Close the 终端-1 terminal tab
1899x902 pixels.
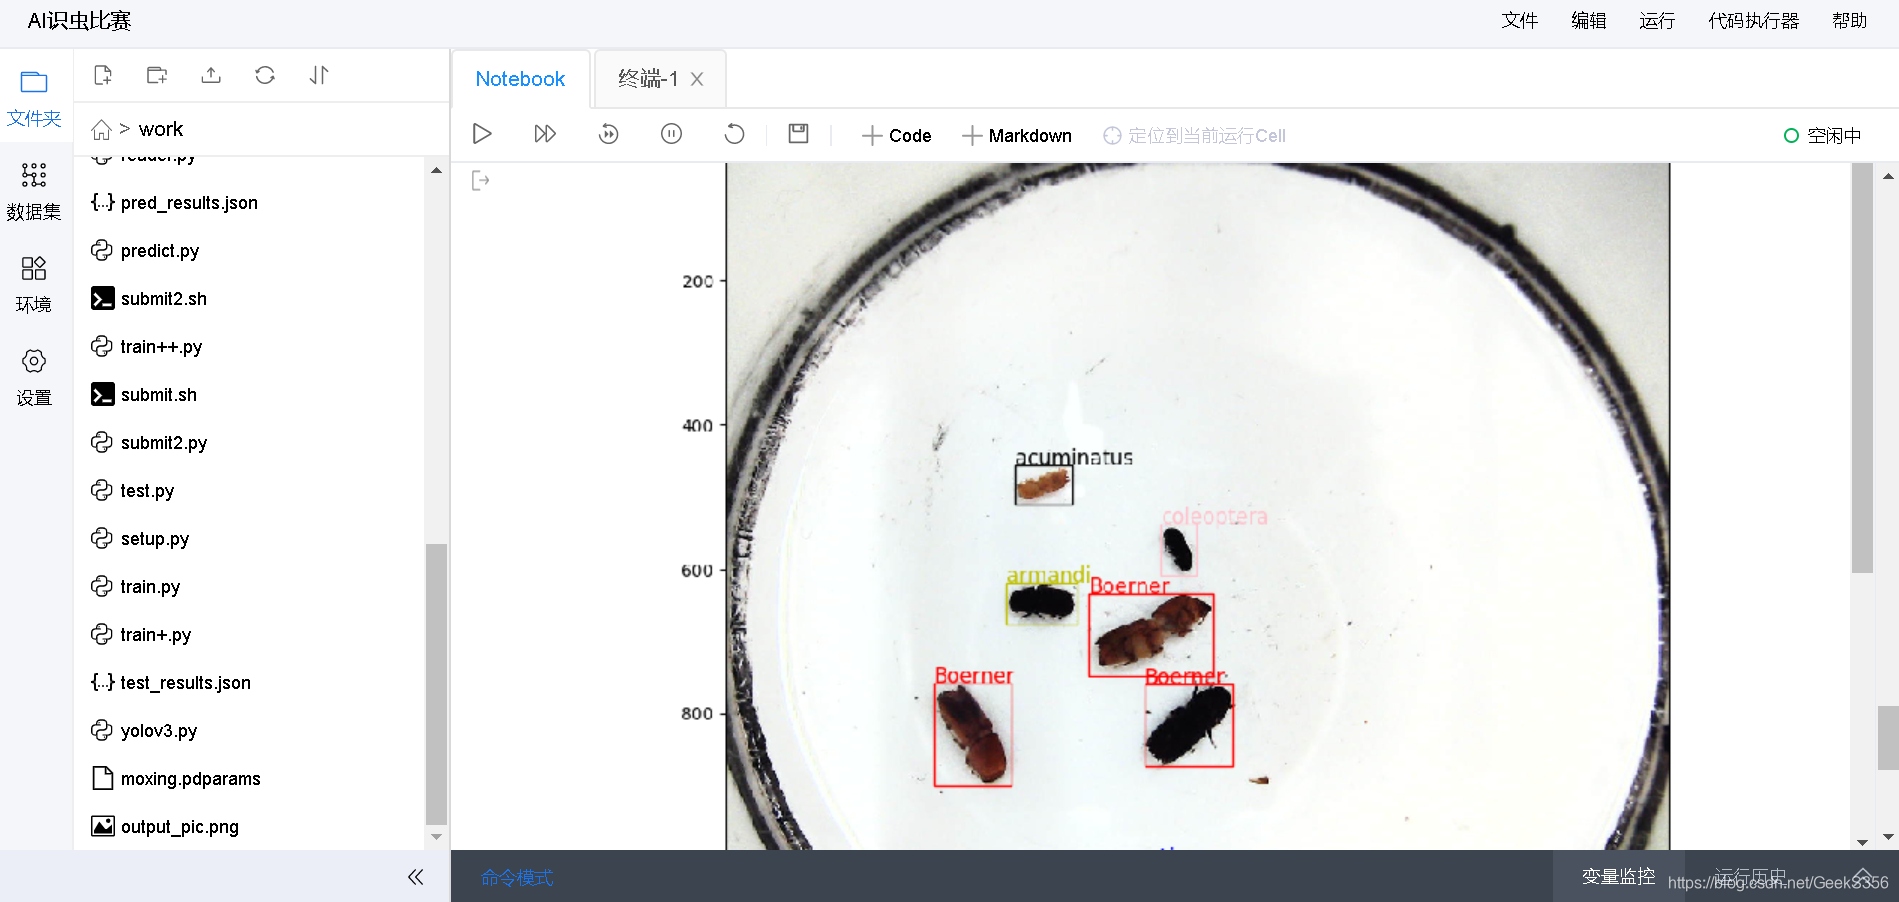(697, 79)
